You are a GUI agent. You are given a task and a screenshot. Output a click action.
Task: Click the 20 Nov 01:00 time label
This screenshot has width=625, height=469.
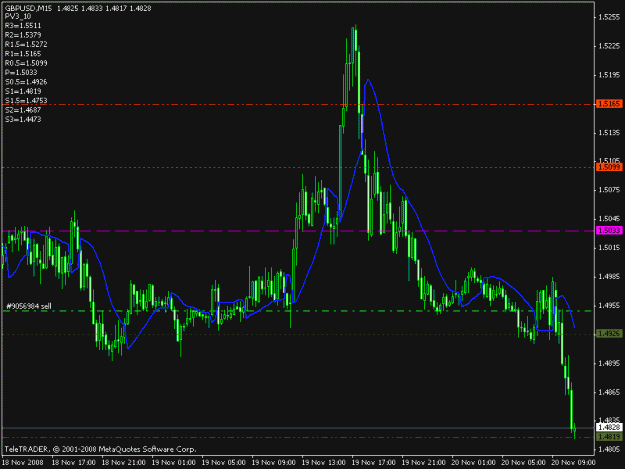point(474,463)
